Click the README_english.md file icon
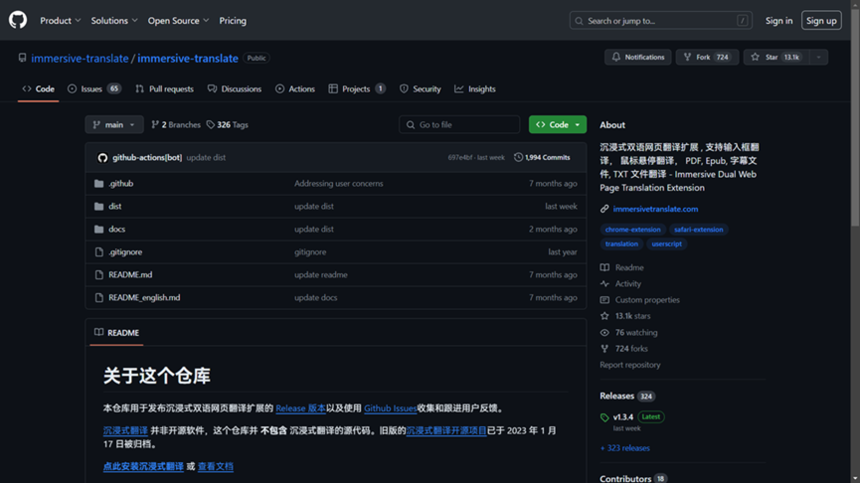860x483 pixels. click(99, 298)
